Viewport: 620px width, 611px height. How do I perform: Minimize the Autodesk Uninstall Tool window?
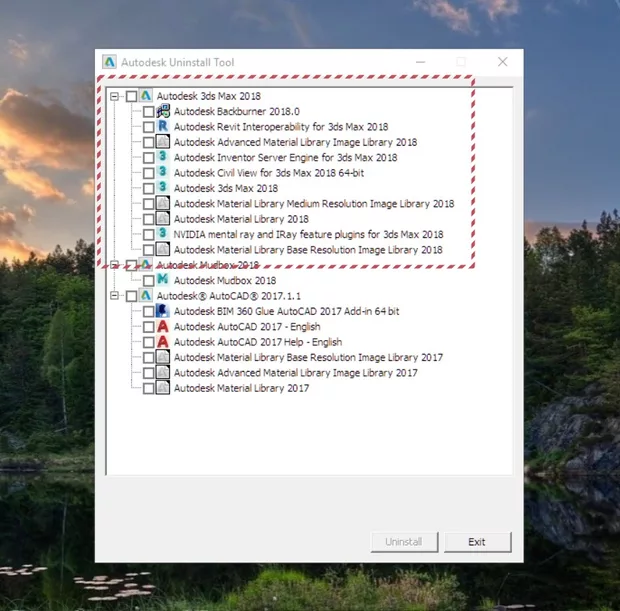420,62
